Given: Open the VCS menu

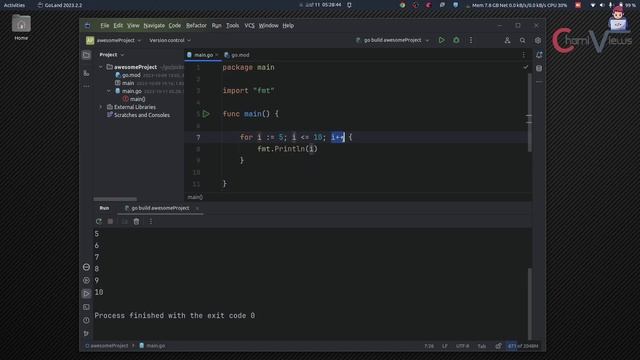Looking at the screenshot, I should (x=249, y=25).
